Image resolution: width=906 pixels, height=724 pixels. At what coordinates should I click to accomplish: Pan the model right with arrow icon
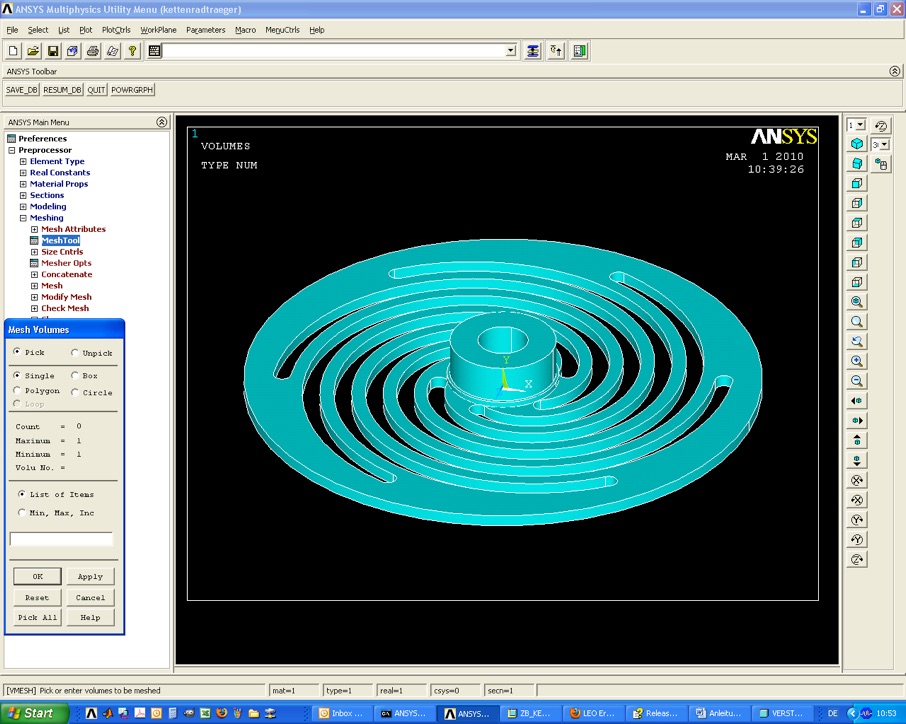coord(857,421)
